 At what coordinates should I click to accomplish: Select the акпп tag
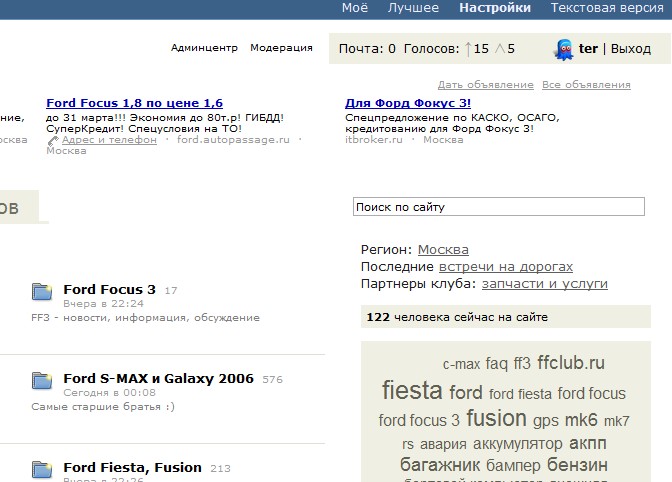(588, 443)
